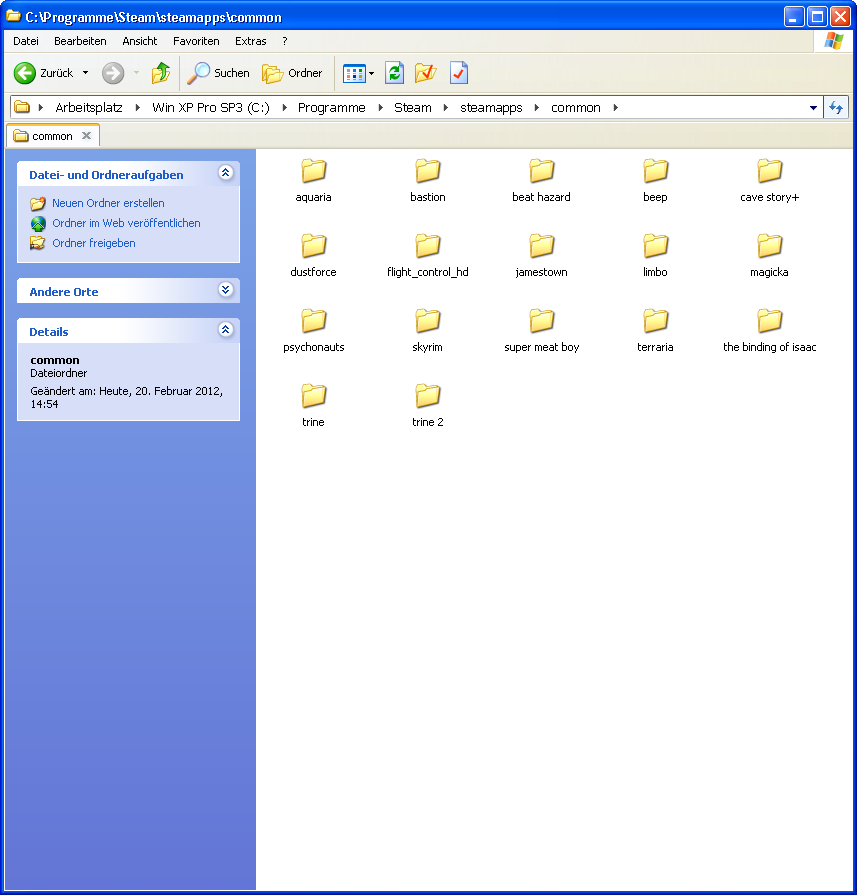
Task: Click the forward navigation arrow
Action: coord(113,73)
